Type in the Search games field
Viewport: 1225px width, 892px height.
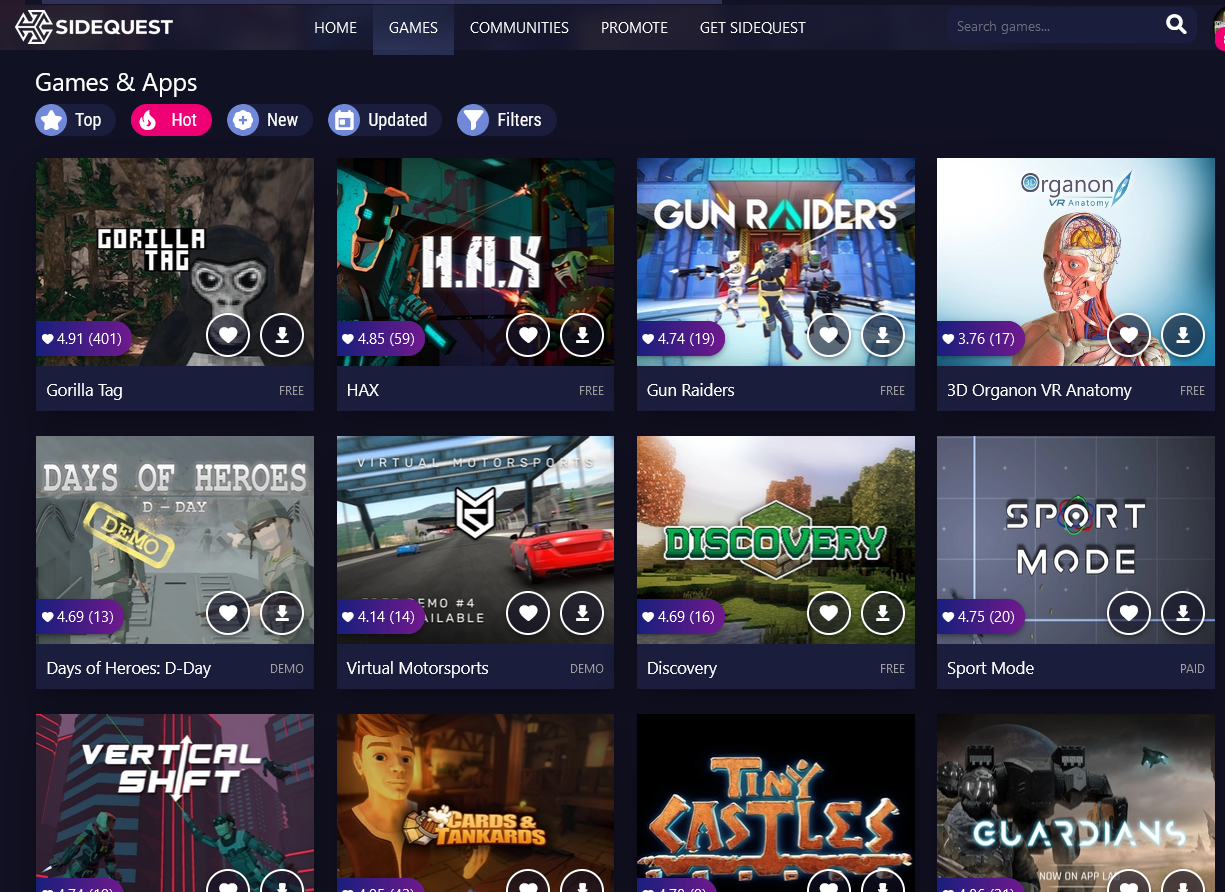[1050, 27]
